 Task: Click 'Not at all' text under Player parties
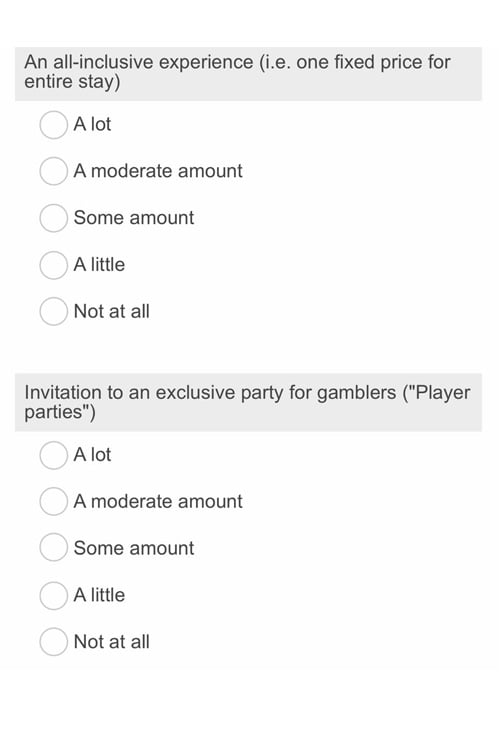111,642
